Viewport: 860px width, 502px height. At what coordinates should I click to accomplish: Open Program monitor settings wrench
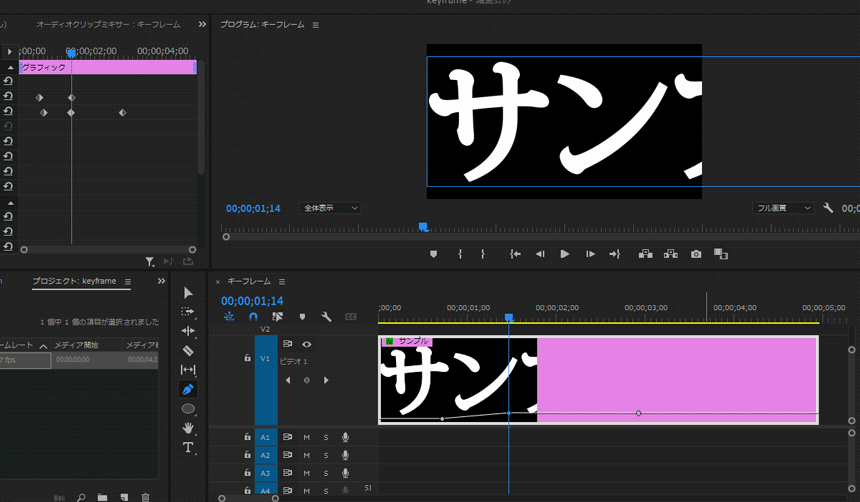pyautogui.click(x=828, y=208)
